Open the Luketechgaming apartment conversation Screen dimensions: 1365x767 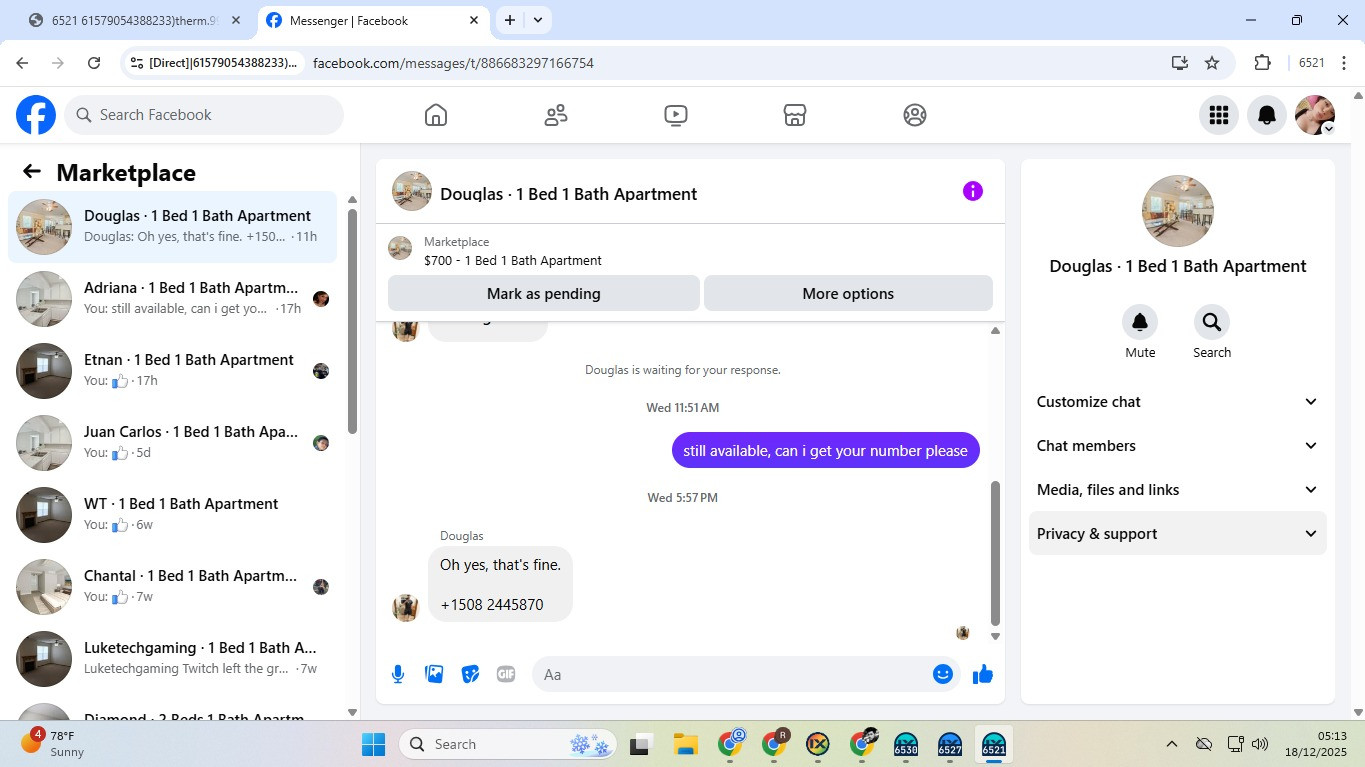173,659
